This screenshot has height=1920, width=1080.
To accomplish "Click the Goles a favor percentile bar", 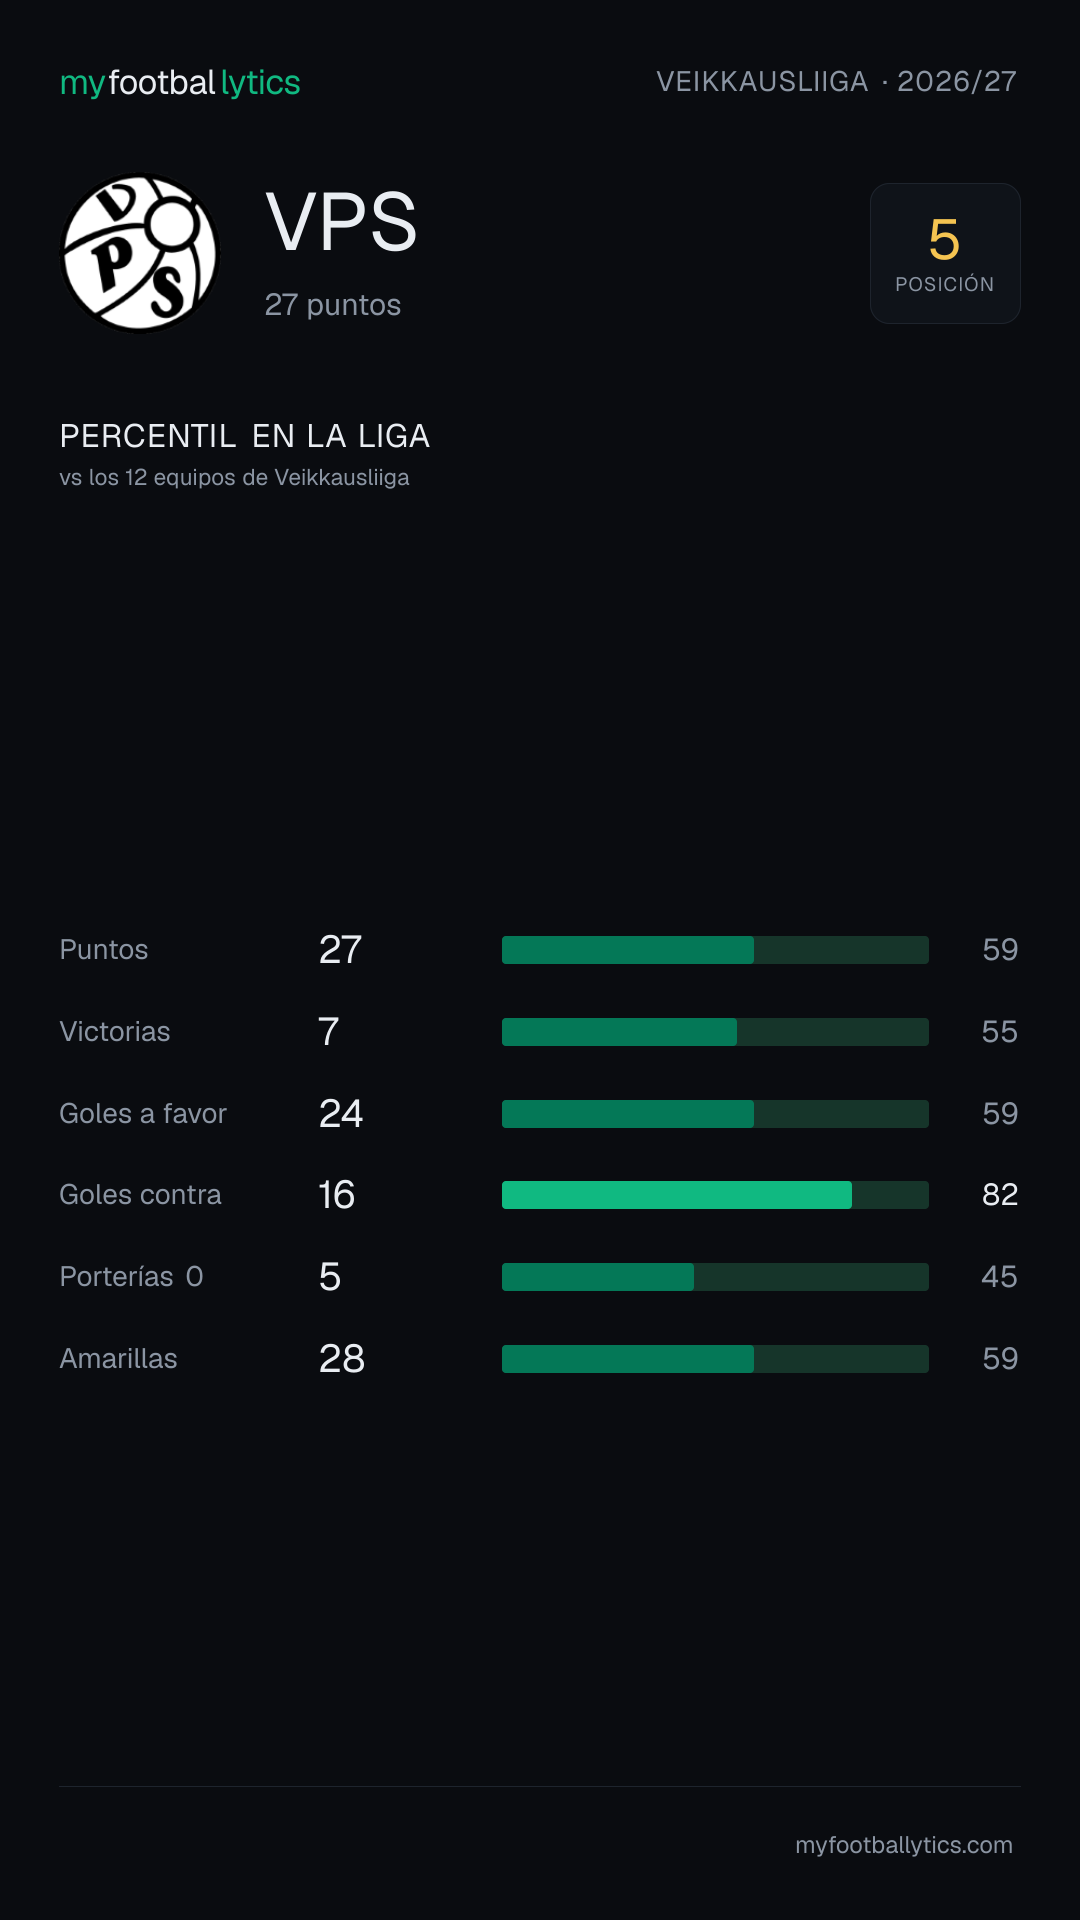I will coord(715,1114).
